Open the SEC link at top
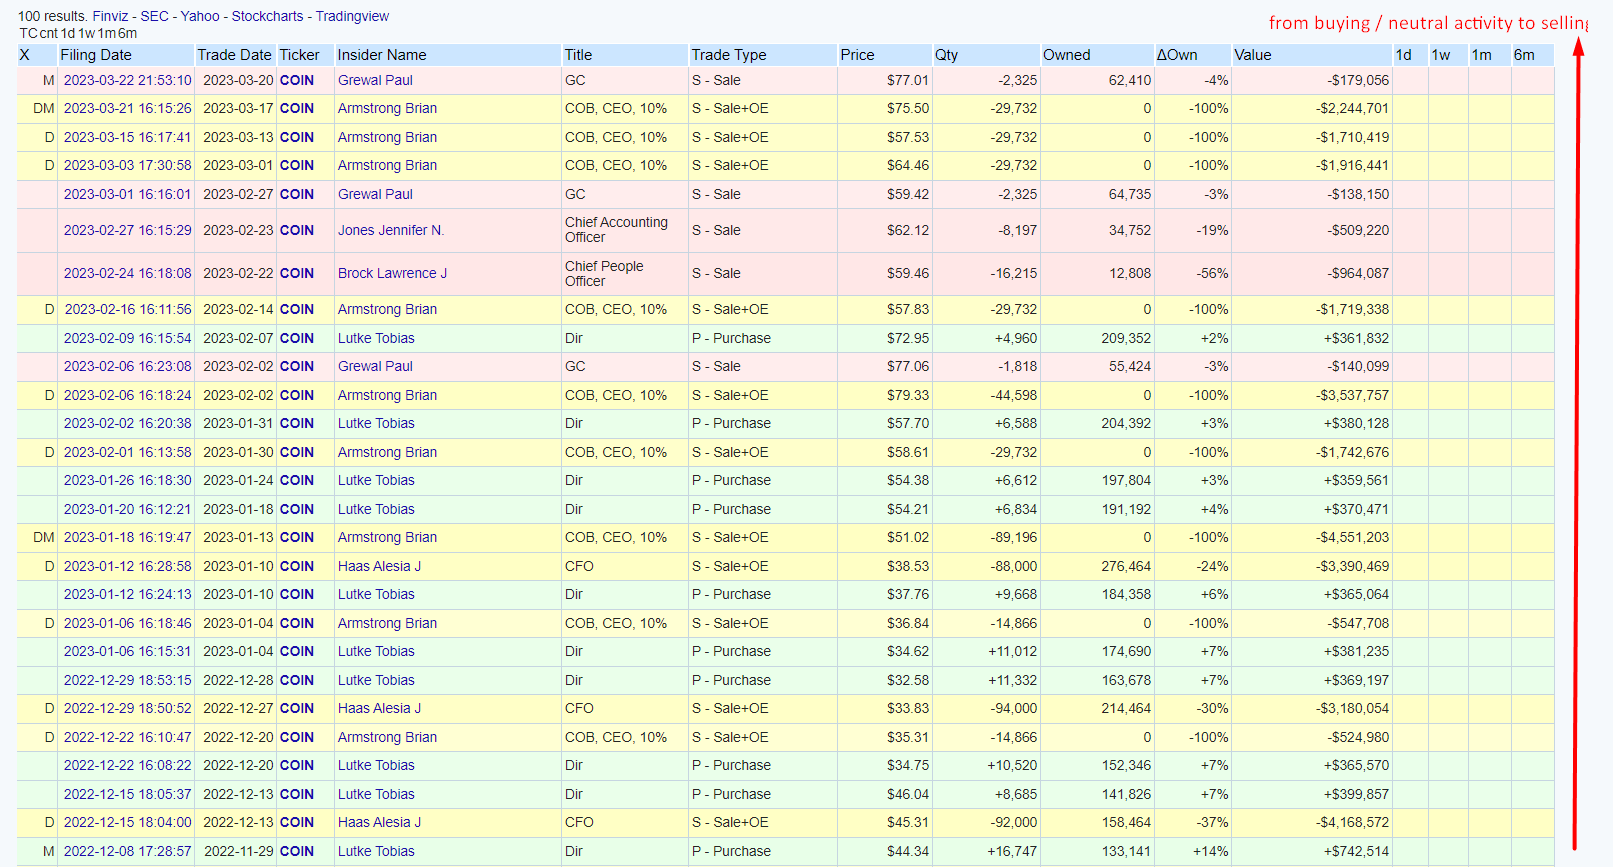The image size is (1613, 867). click(x=154, y=16)
